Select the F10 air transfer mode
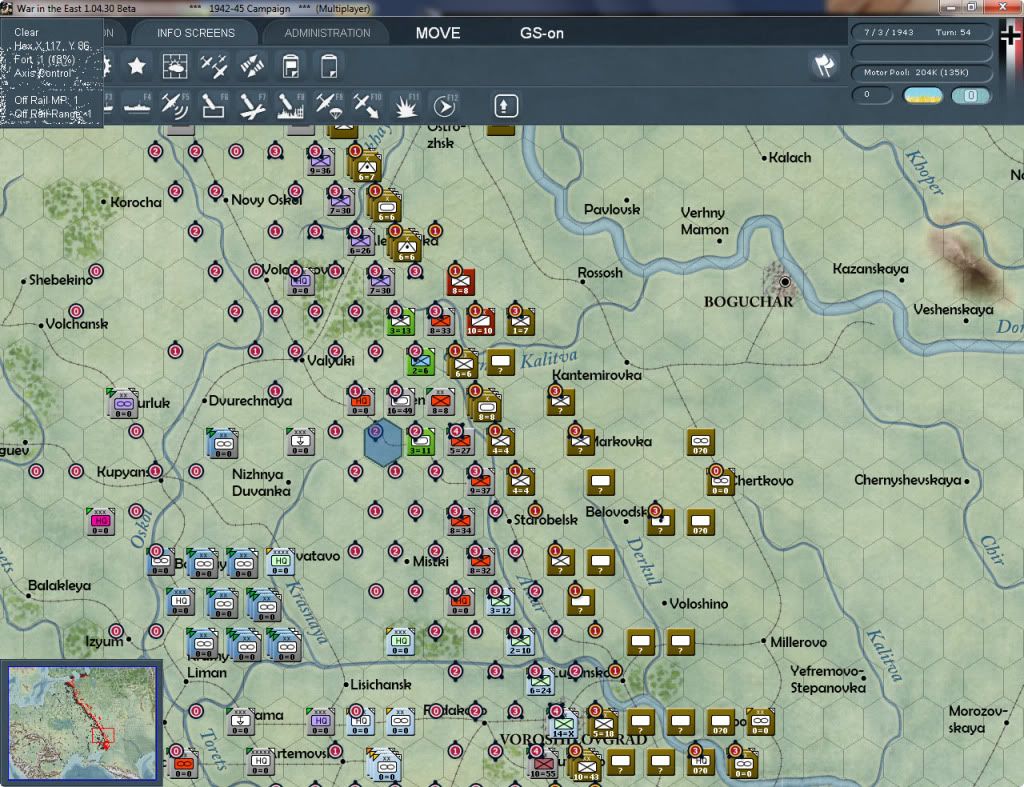This screenshot has width=1024, height=787. click(x=367, y=106)
